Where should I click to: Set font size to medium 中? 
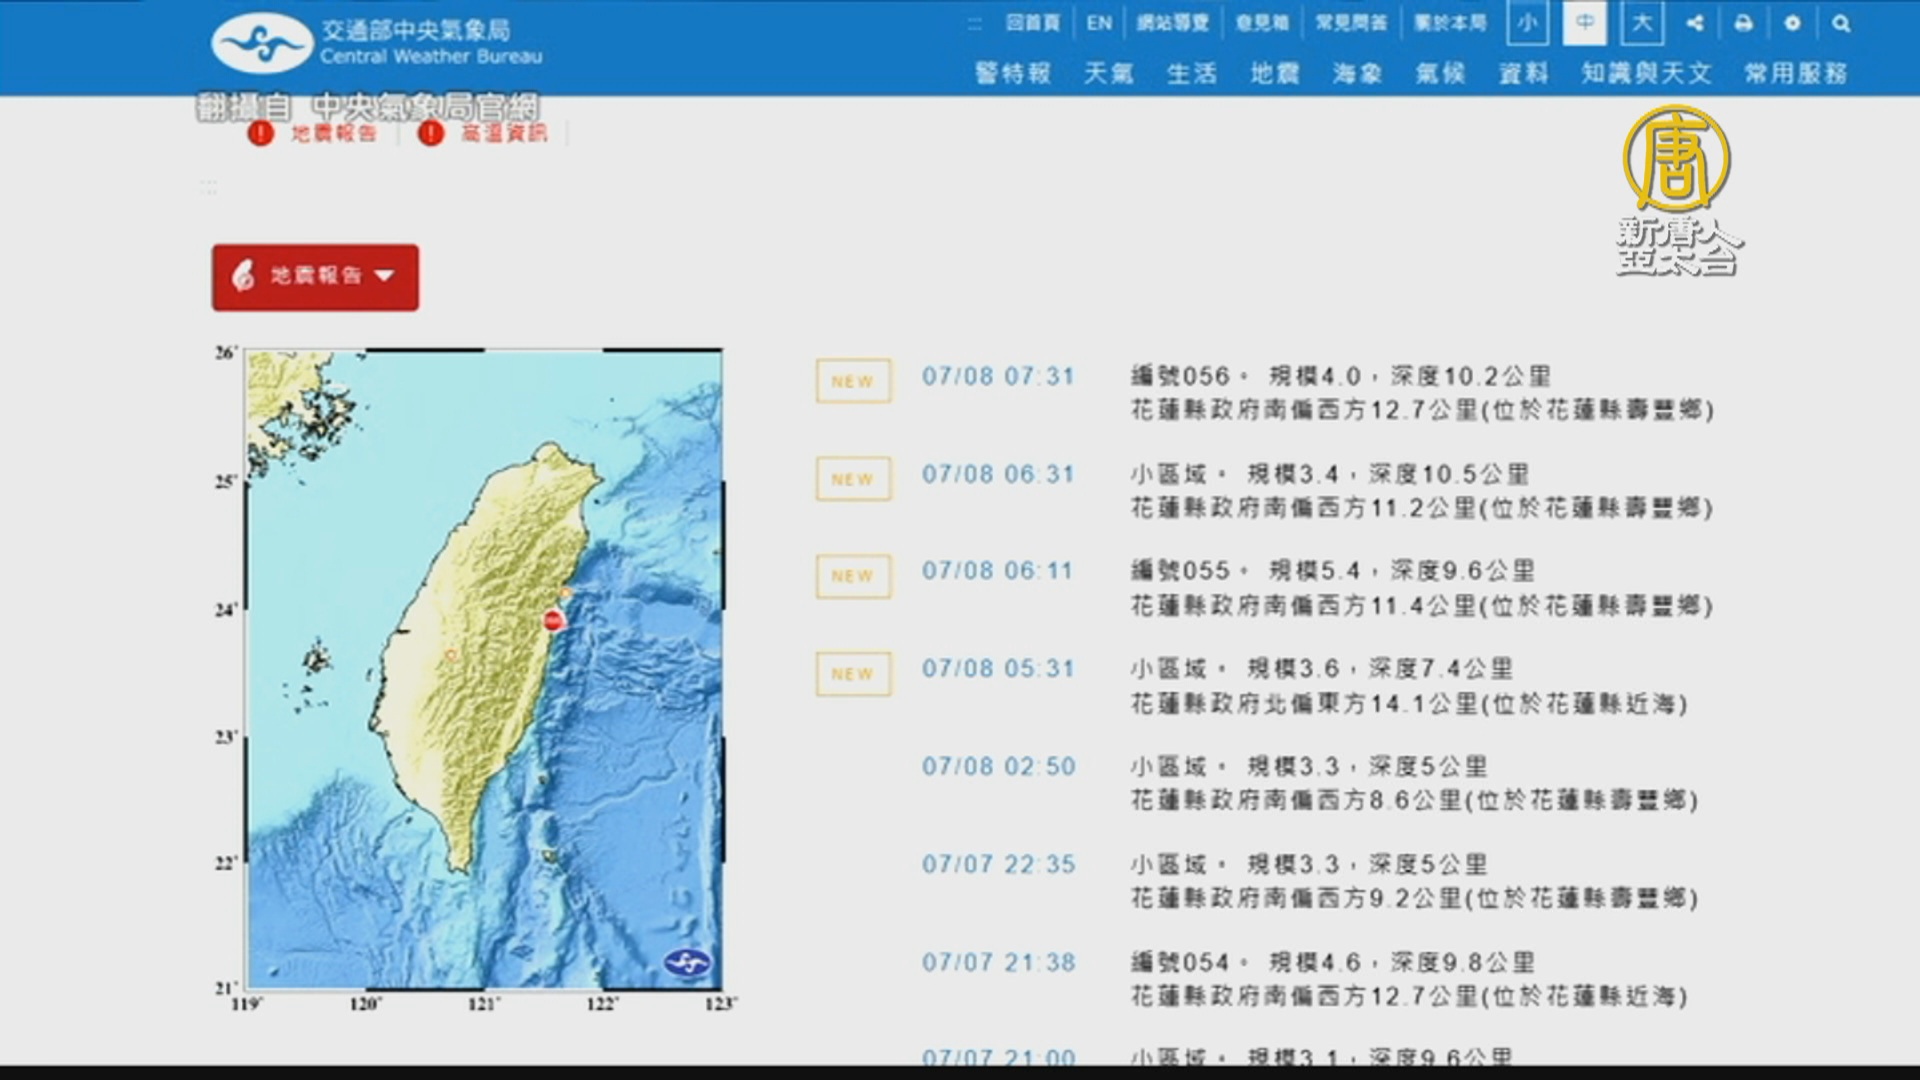pos(1585,23)
